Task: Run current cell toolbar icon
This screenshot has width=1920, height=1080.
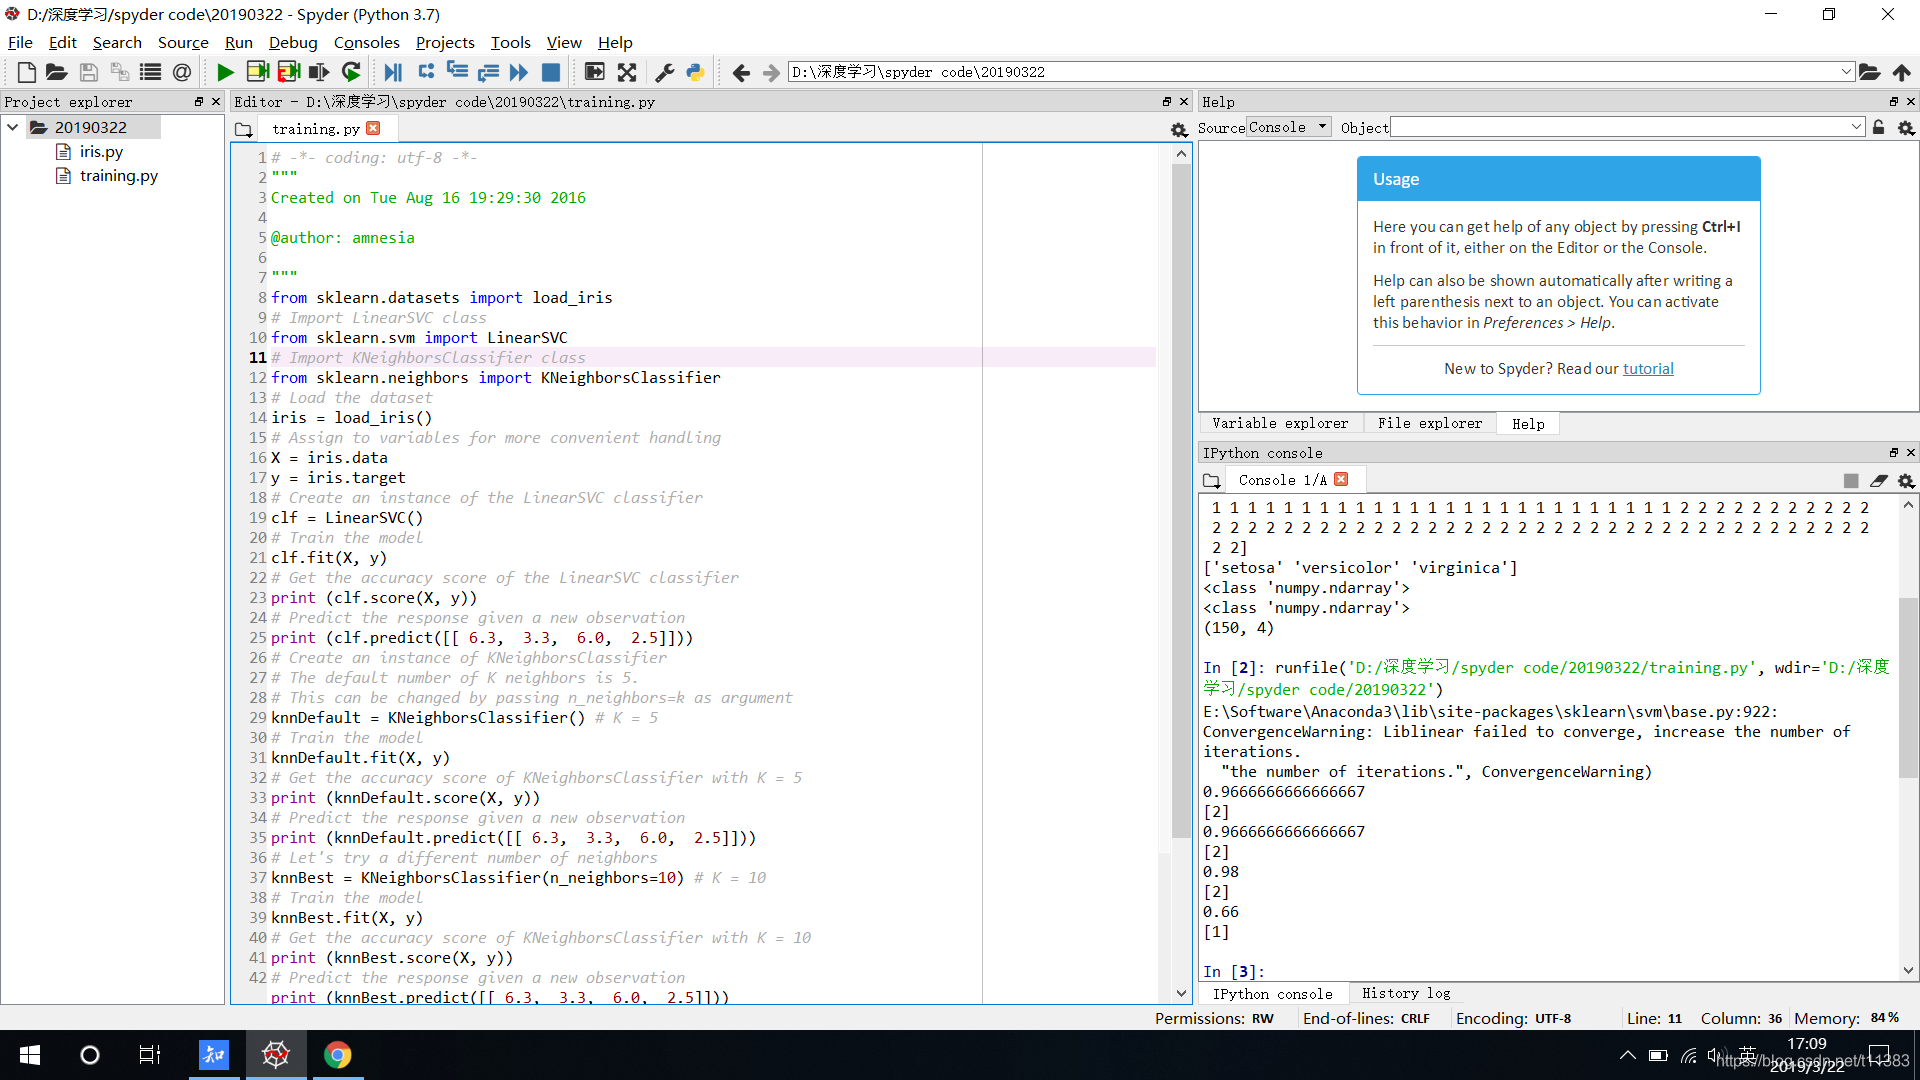Action: (257, 72)
